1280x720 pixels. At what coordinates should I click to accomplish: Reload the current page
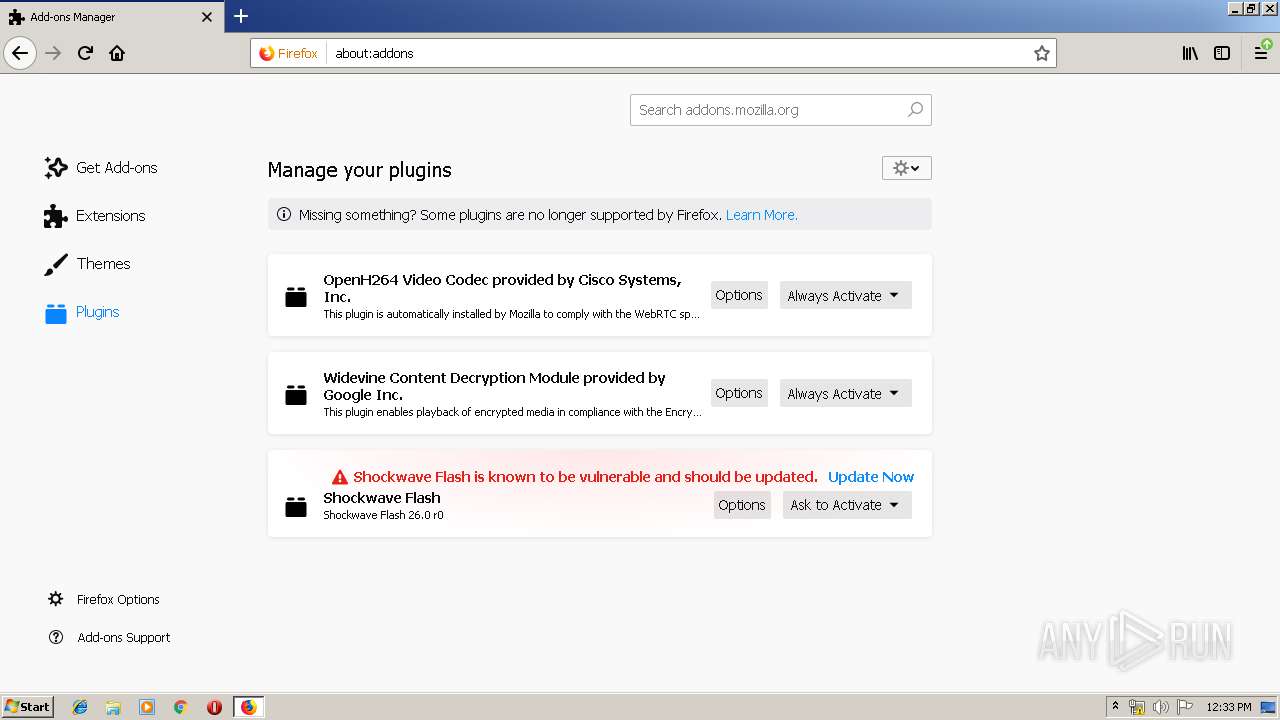[86, 53]
